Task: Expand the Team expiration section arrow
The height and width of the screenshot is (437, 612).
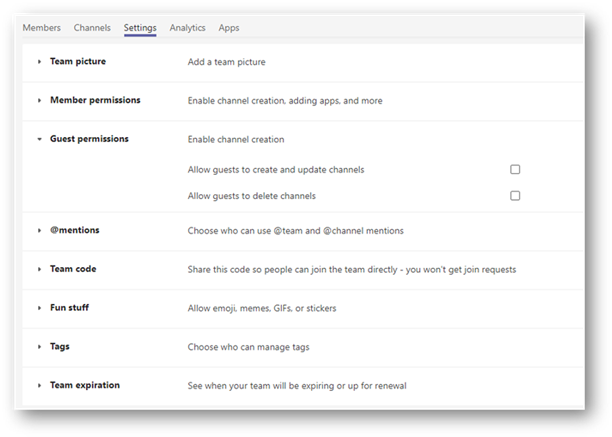Action: pos(39,385)
